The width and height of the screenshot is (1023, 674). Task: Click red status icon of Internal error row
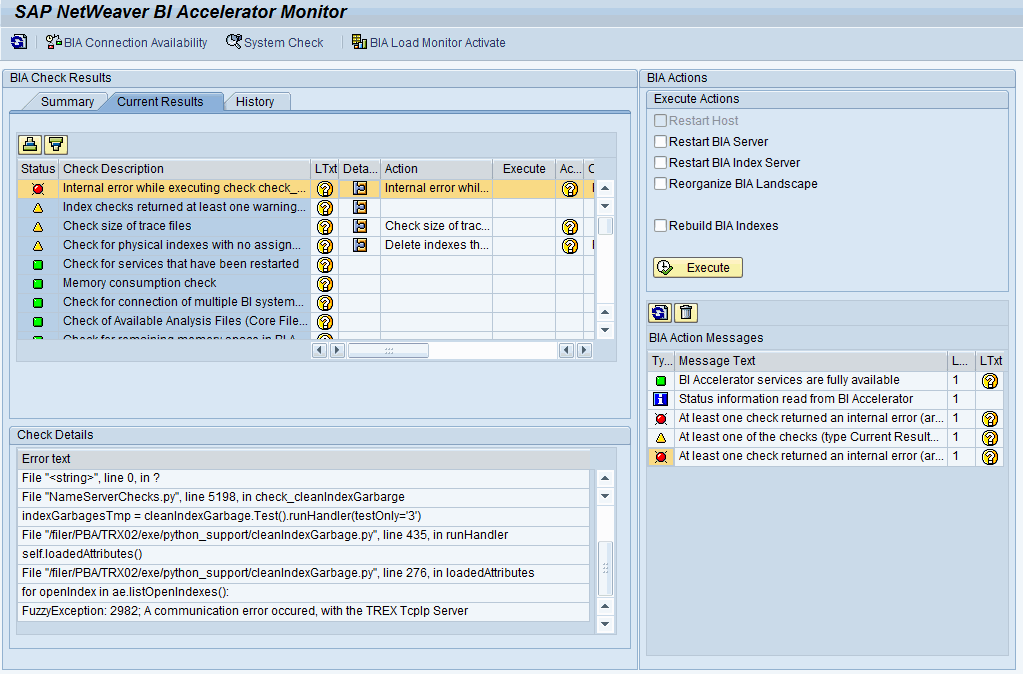(38, 189)
